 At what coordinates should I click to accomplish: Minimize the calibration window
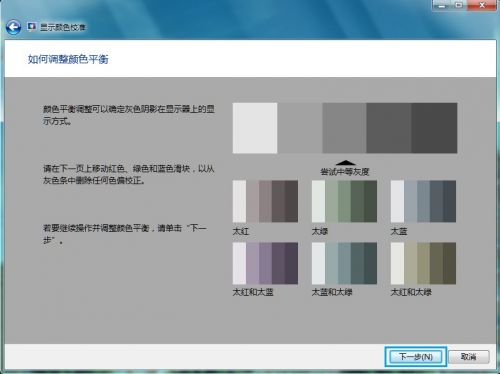coord(442,5)
